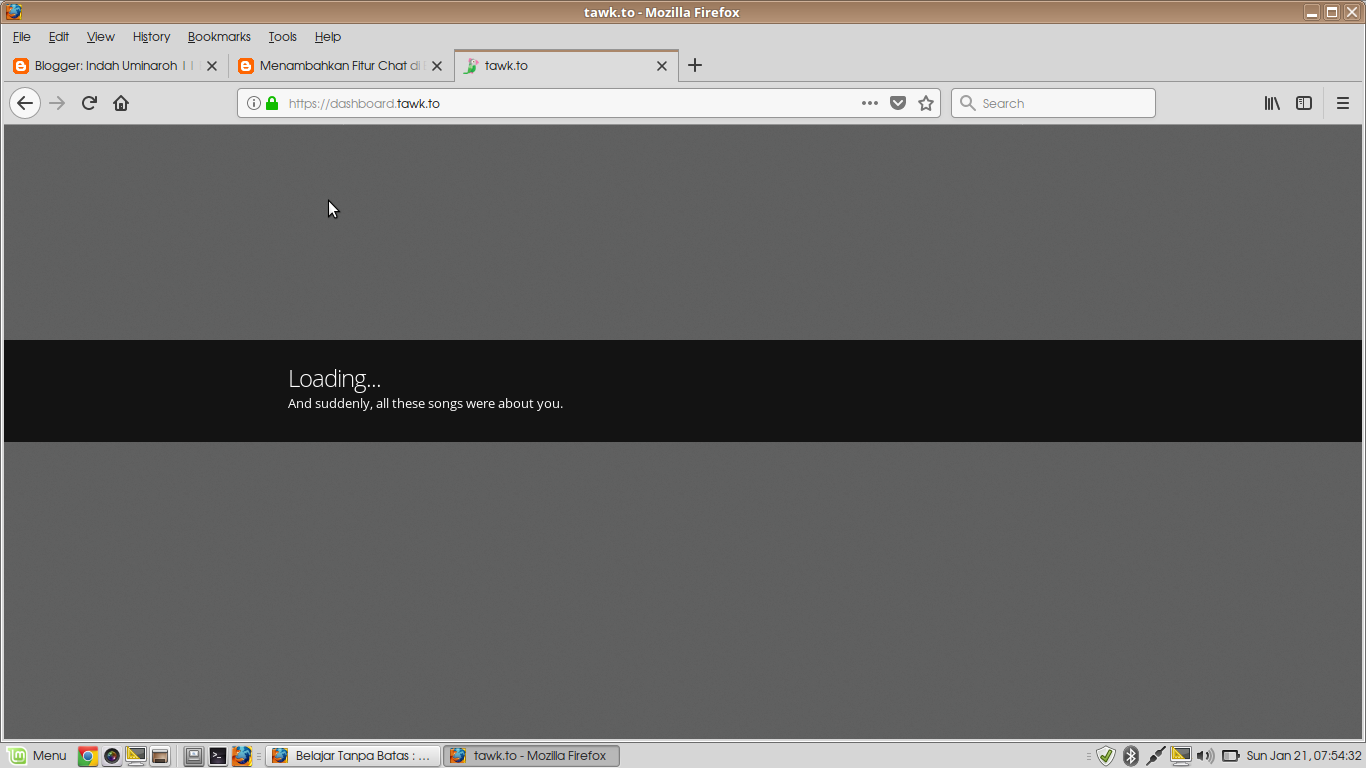1366x768 pixels.
Task: Select tawk.to - Mozilla Firefox taskbar button
Action: (531, 756)
